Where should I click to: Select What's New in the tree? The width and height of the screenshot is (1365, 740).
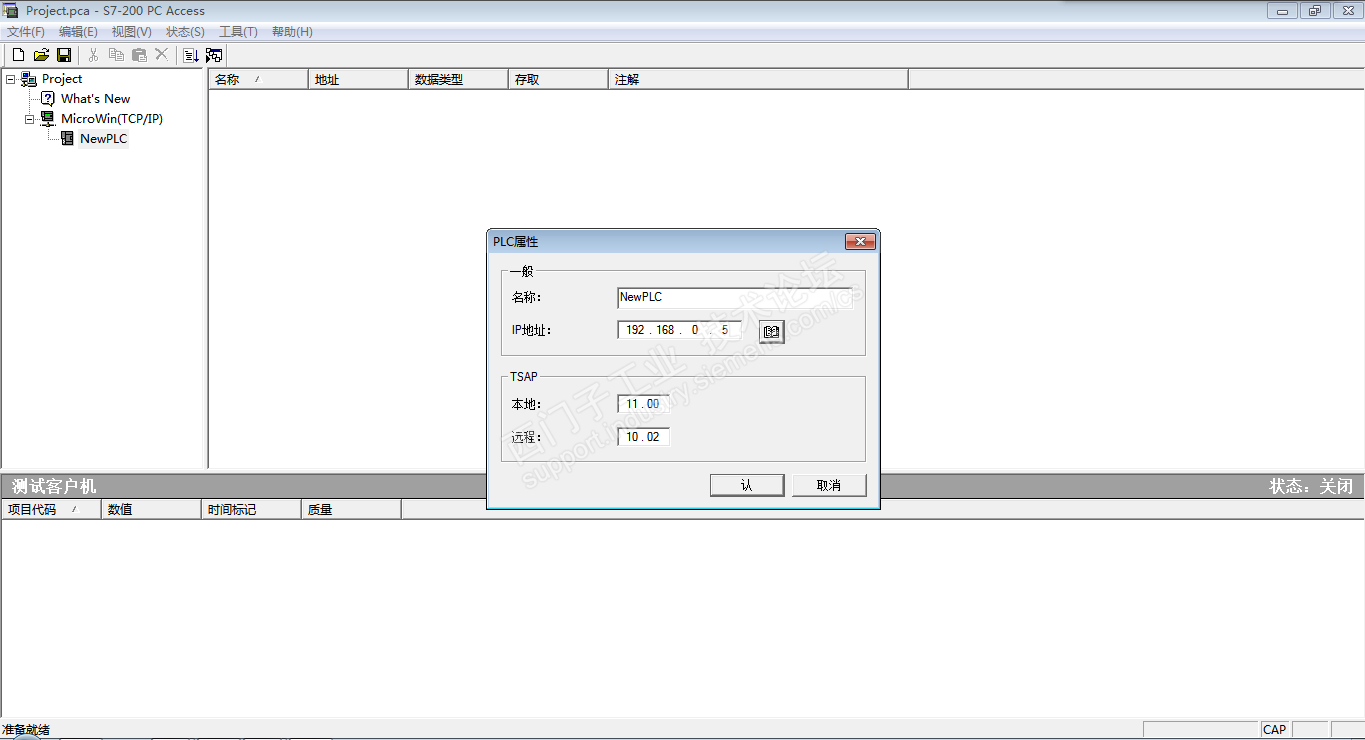point(95,99)
